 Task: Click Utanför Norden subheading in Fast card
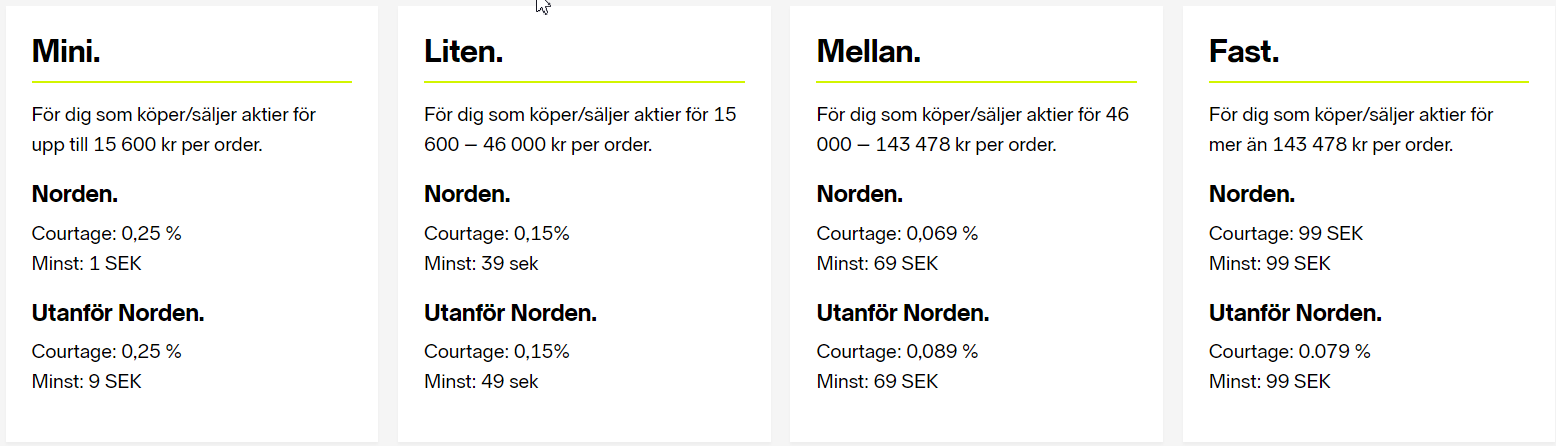pos(1295,313)
